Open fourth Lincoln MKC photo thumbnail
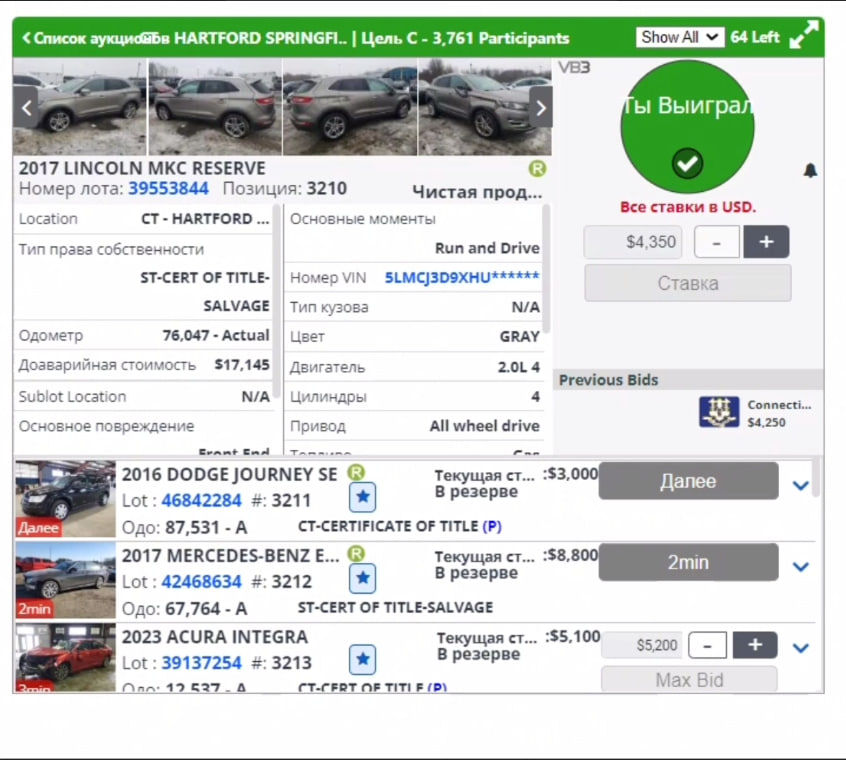 [x=485, y=107]
